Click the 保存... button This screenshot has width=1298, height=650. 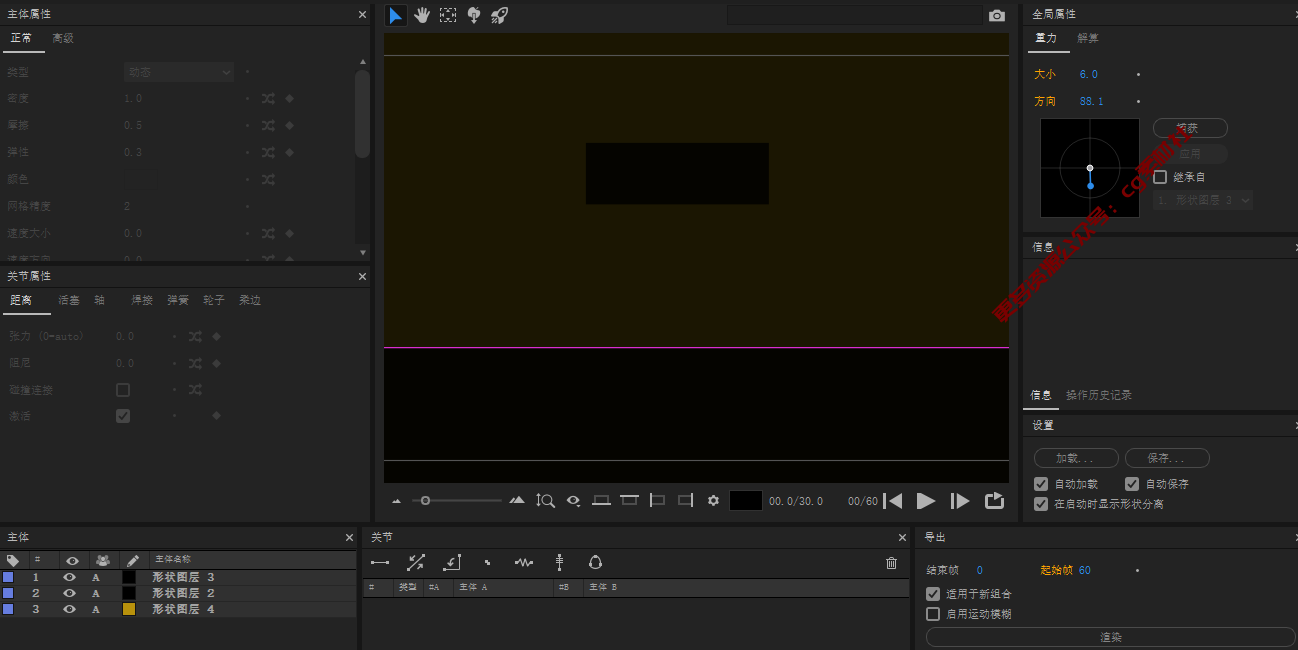(x=1167, y=458)
